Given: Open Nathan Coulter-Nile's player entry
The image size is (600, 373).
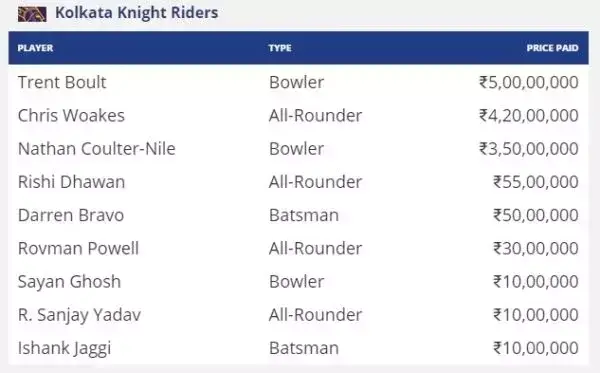Looking at the screenshot, I should coord(96,149).
